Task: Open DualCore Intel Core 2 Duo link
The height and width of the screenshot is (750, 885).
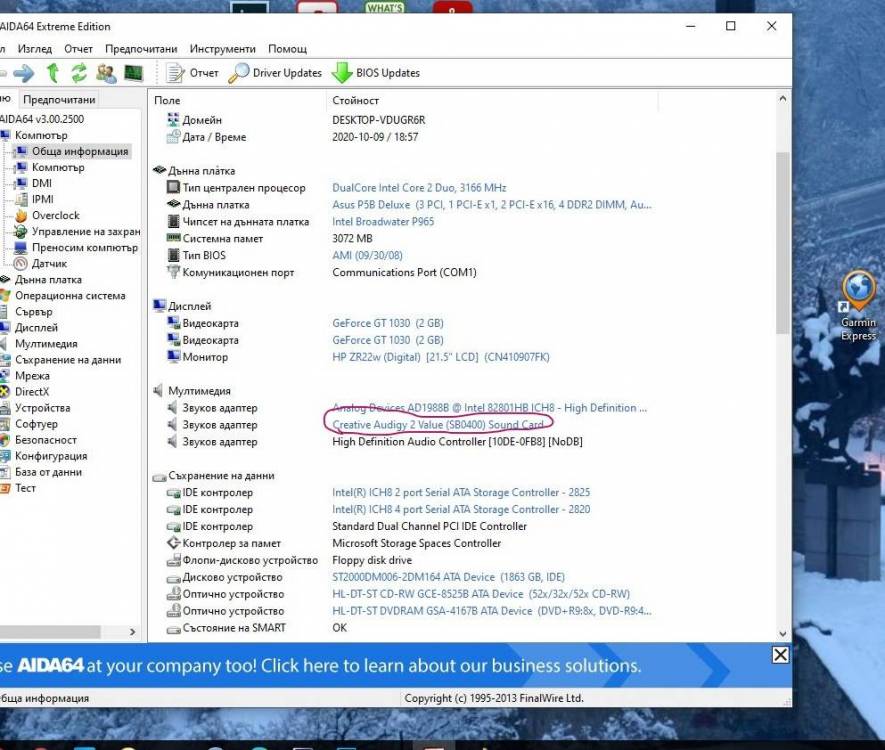Action: tap(419, 188)
